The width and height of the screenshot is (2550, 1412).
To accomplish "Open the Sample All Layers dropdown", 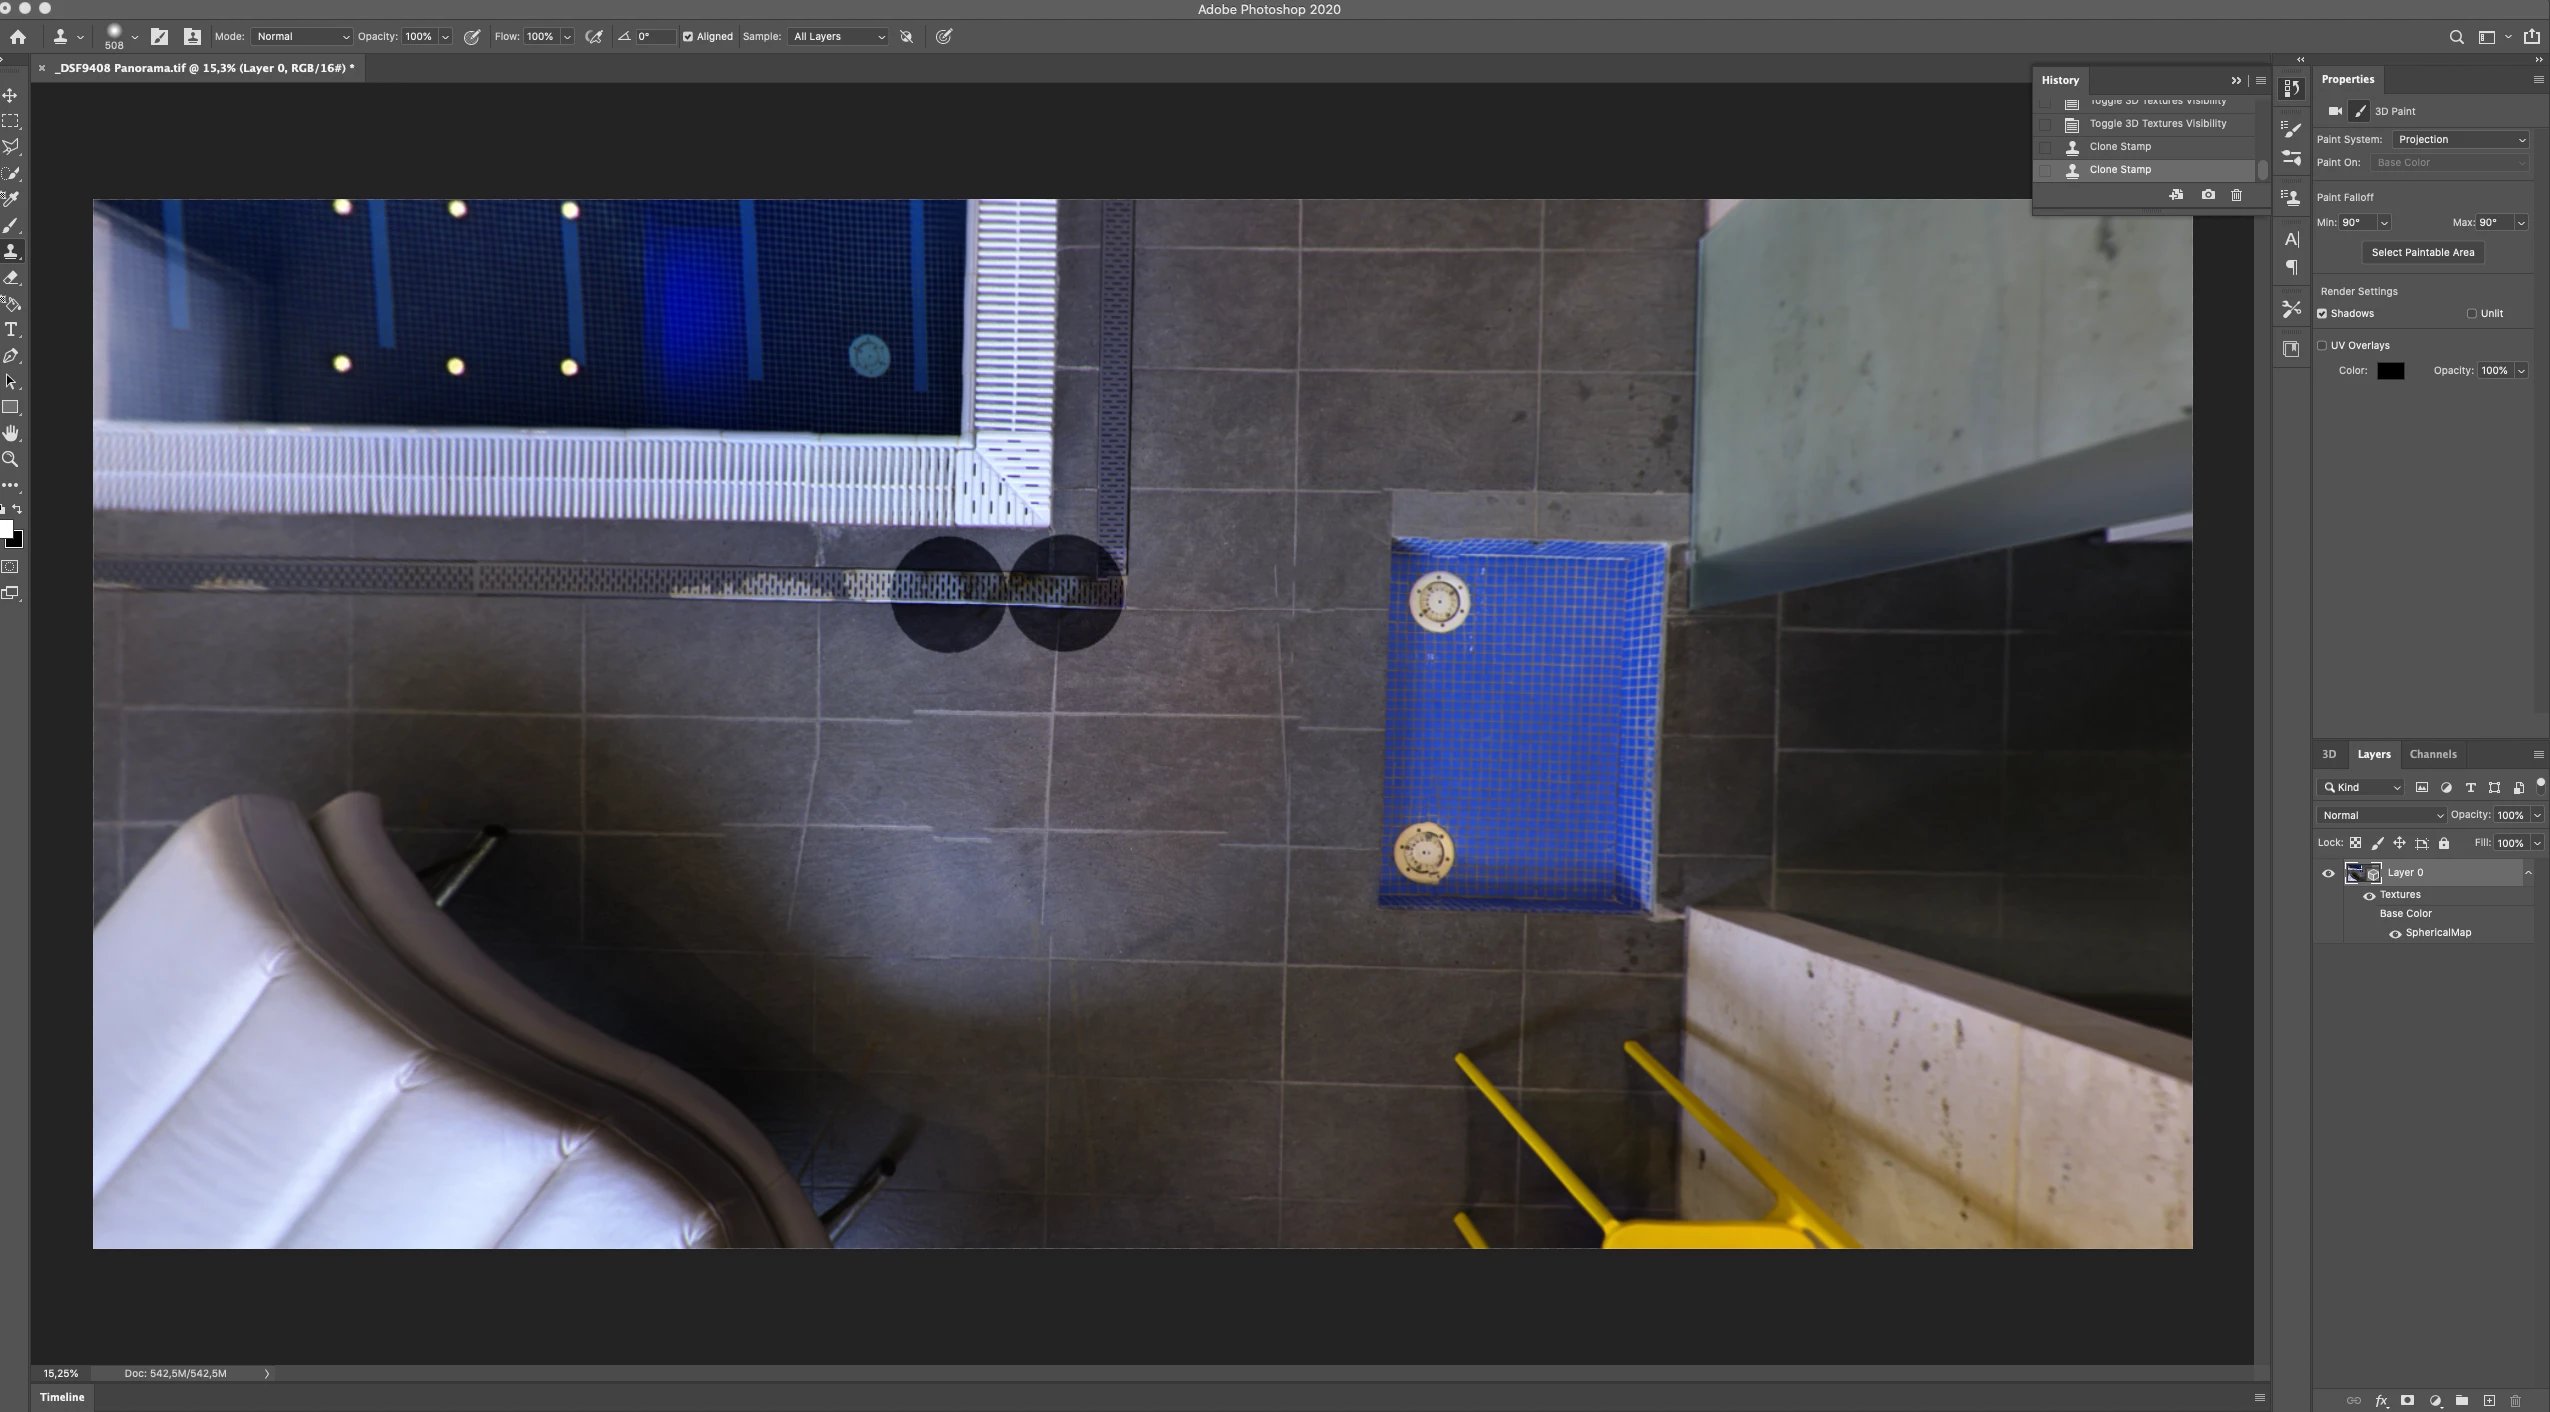I will click(838, 37).
